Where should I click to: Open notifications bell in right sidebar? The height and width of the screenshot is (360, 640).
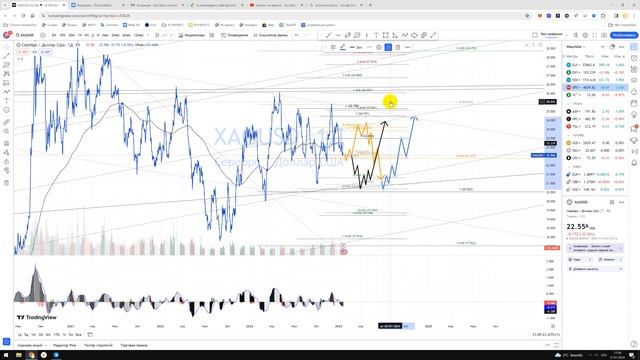click(x=634, y=162)
